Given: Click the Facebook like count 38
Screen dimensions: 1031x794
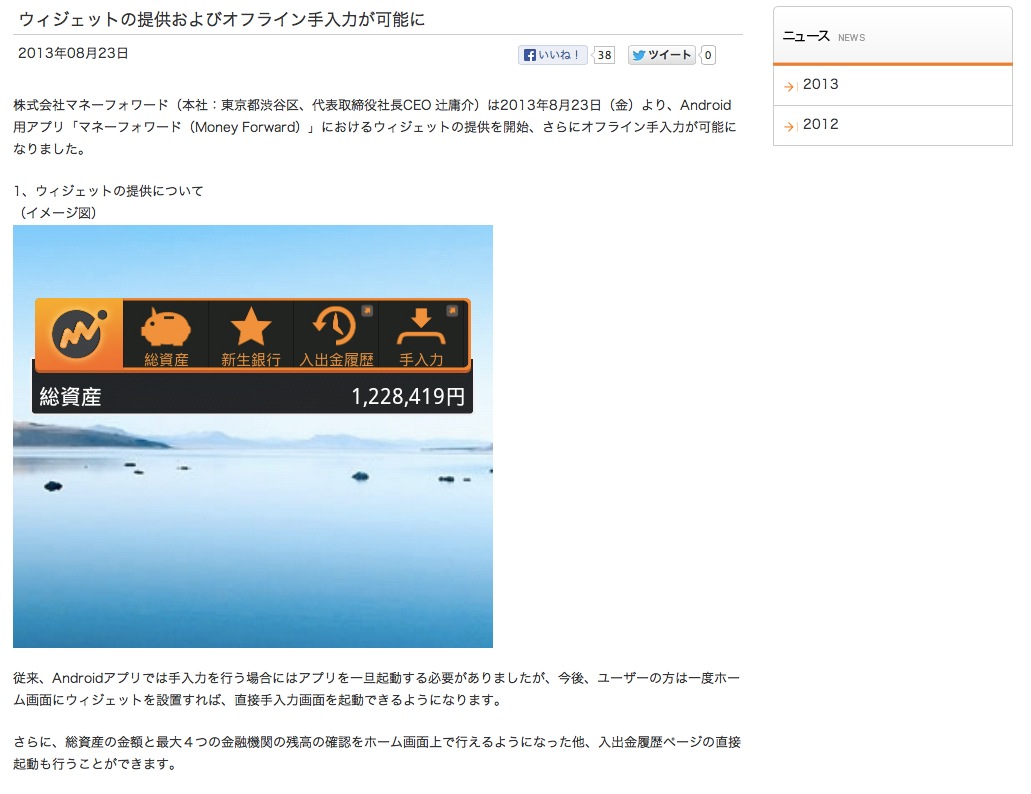Looking at the screenshot, I should pos(604,55).
